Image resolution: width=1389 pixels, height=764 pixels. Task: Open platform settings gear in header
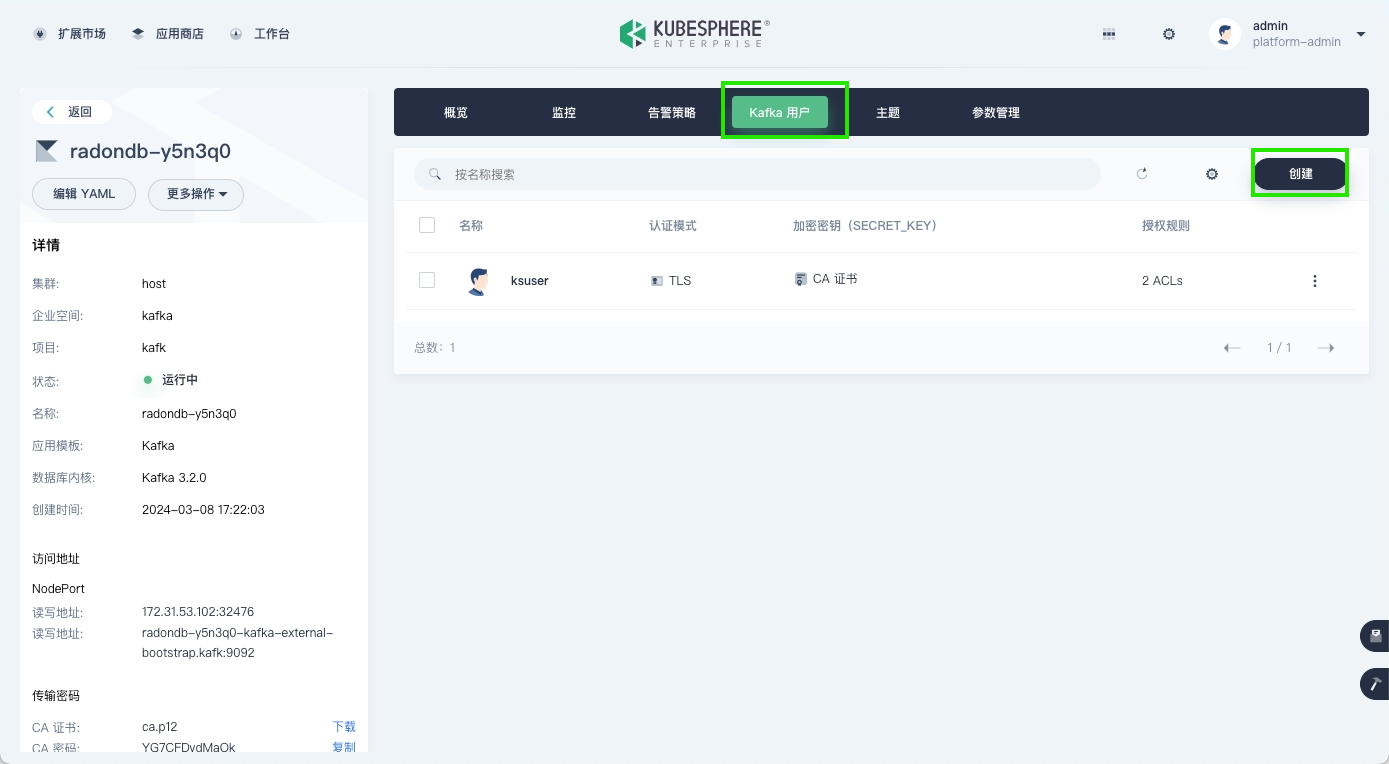point(1168,34)
